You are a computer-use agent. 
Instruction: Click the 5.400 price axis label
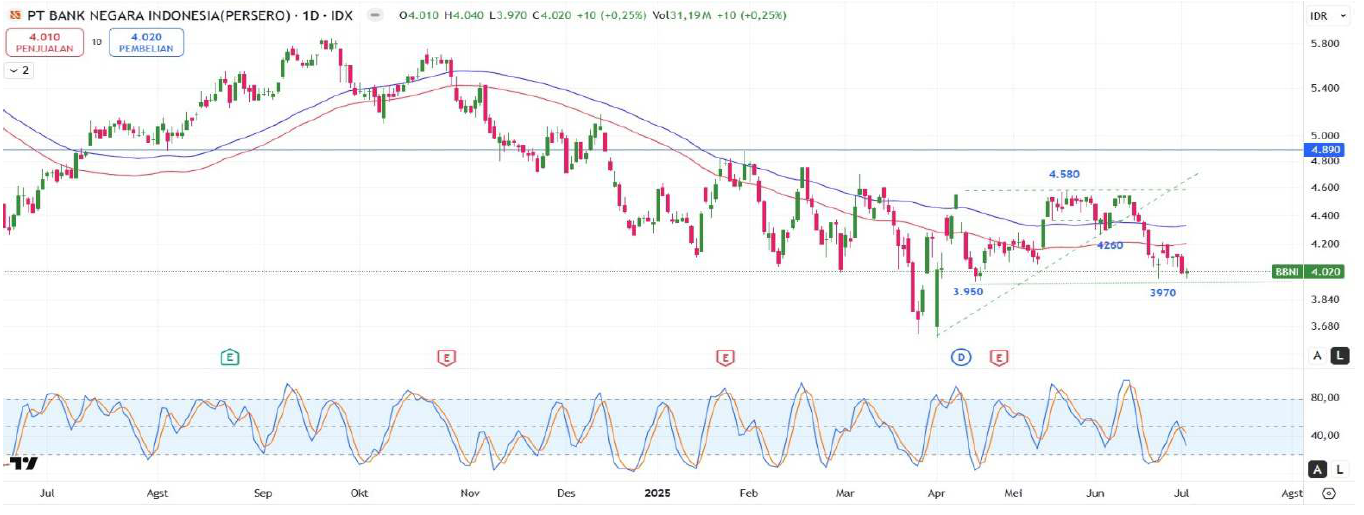tap(1325, 88)
